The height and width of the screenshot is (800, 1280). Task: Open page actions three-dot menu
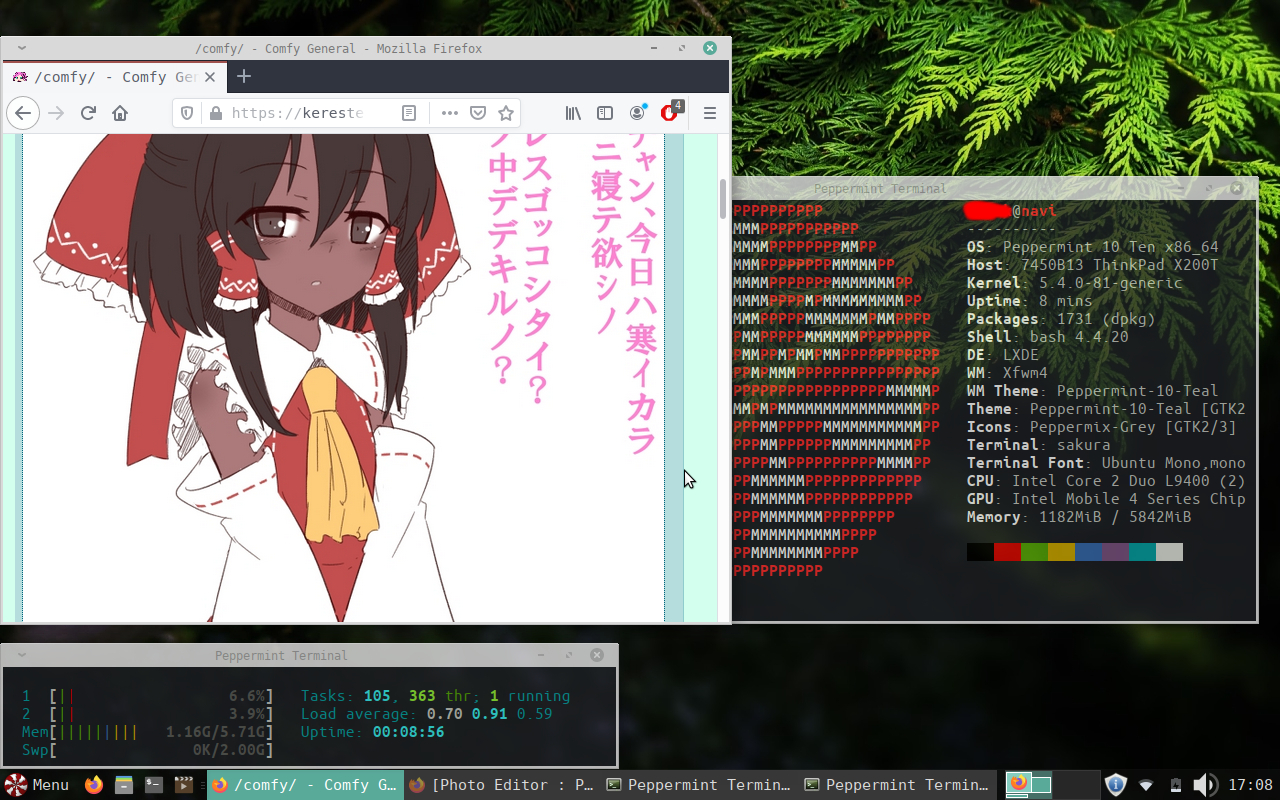(450, 113)
